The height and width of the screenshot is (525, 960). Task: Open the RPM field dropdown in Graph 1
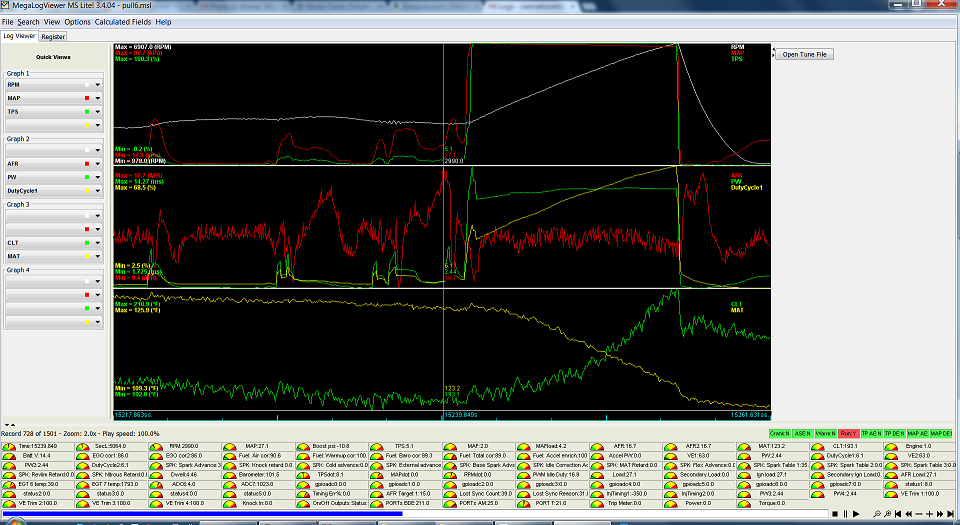point(98,86)
